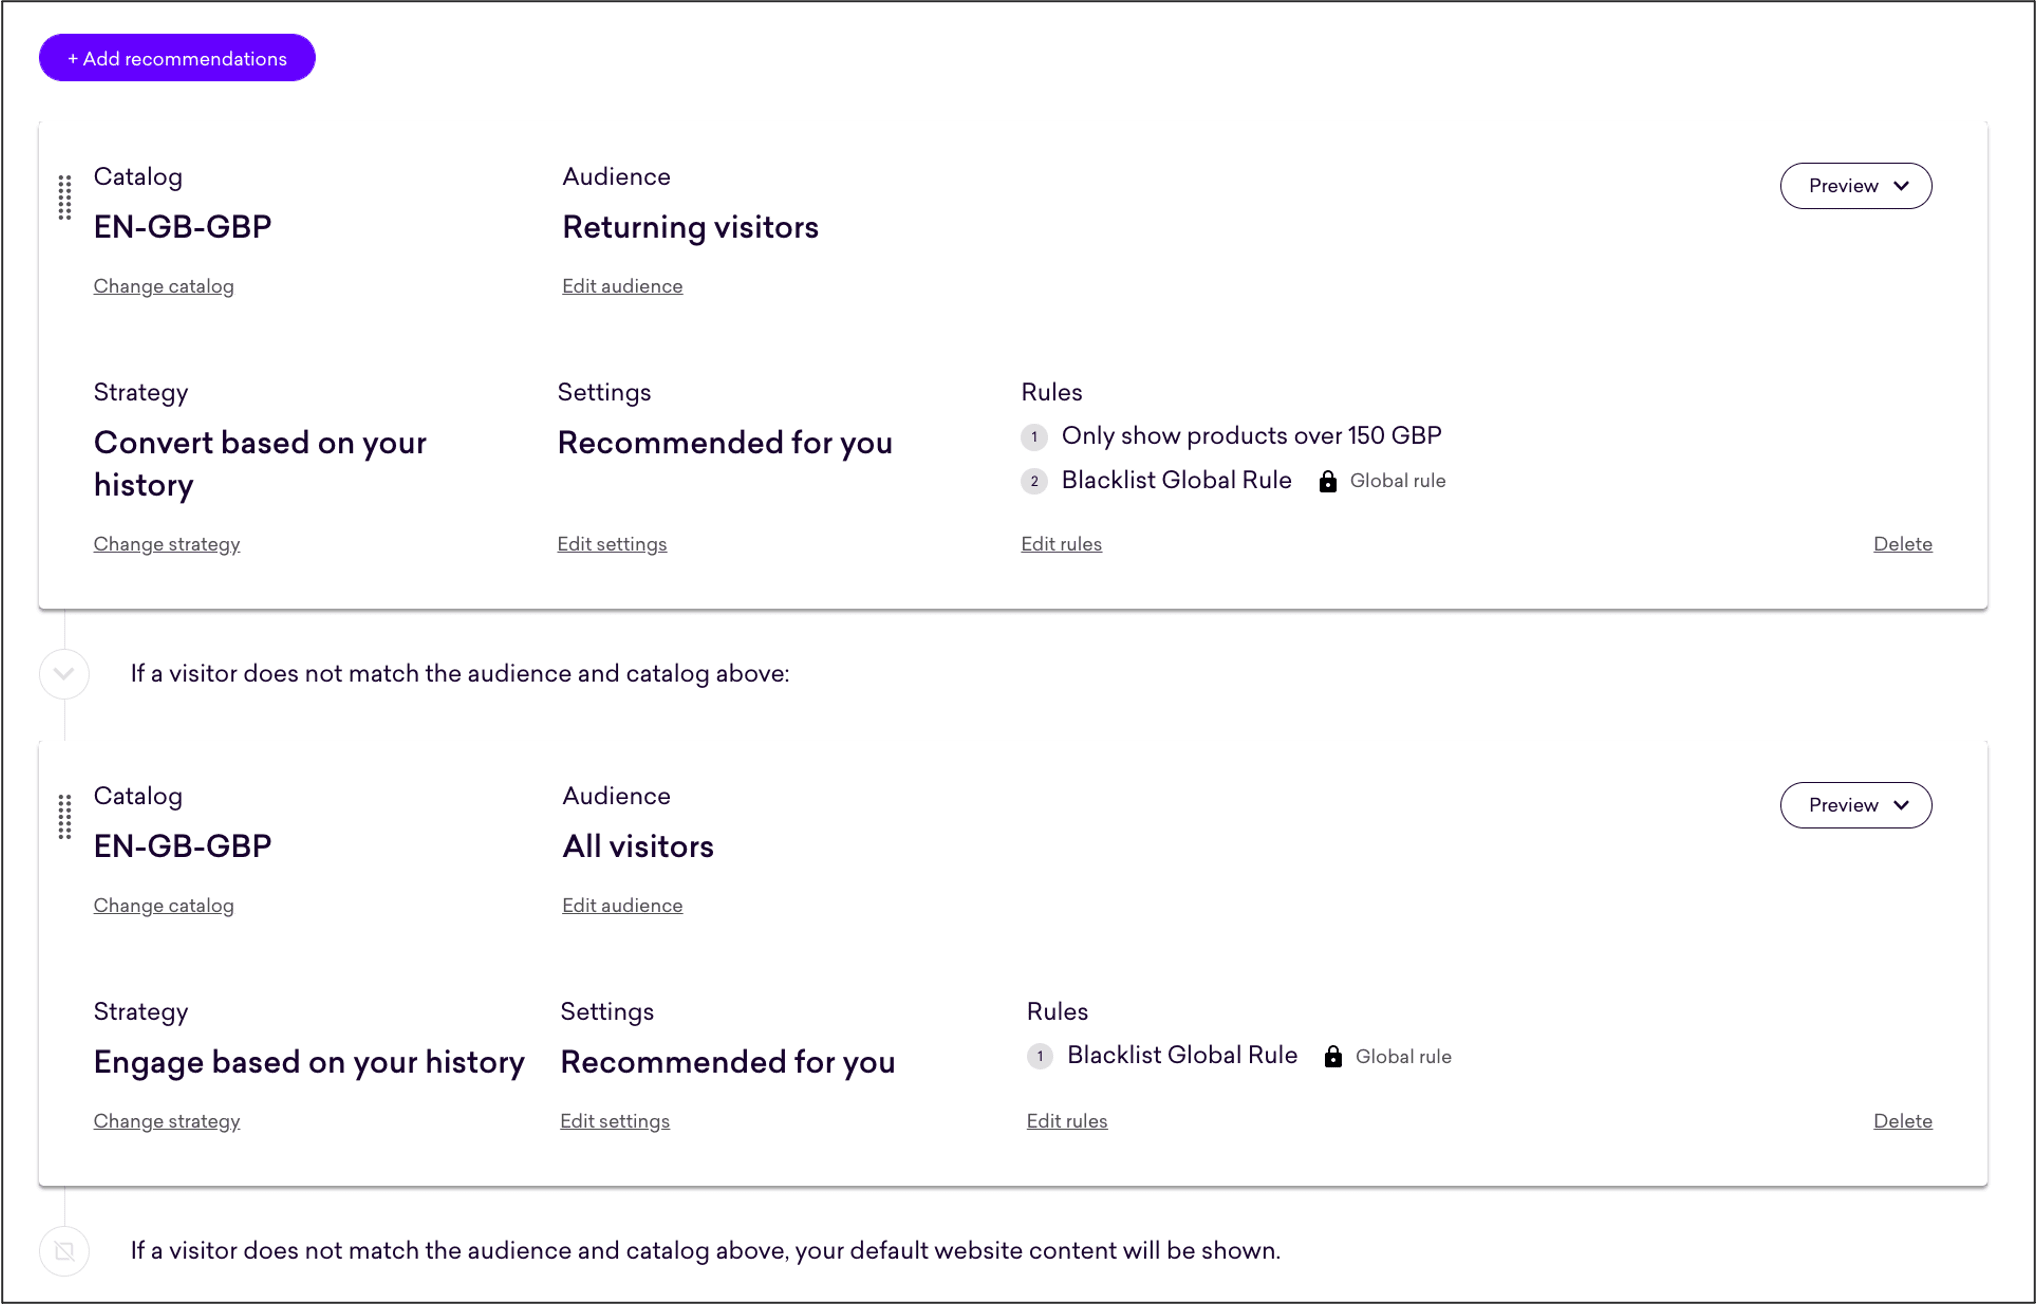Click Edit rules in the first recommendation card
2036x1304 pixels.
1061,544
